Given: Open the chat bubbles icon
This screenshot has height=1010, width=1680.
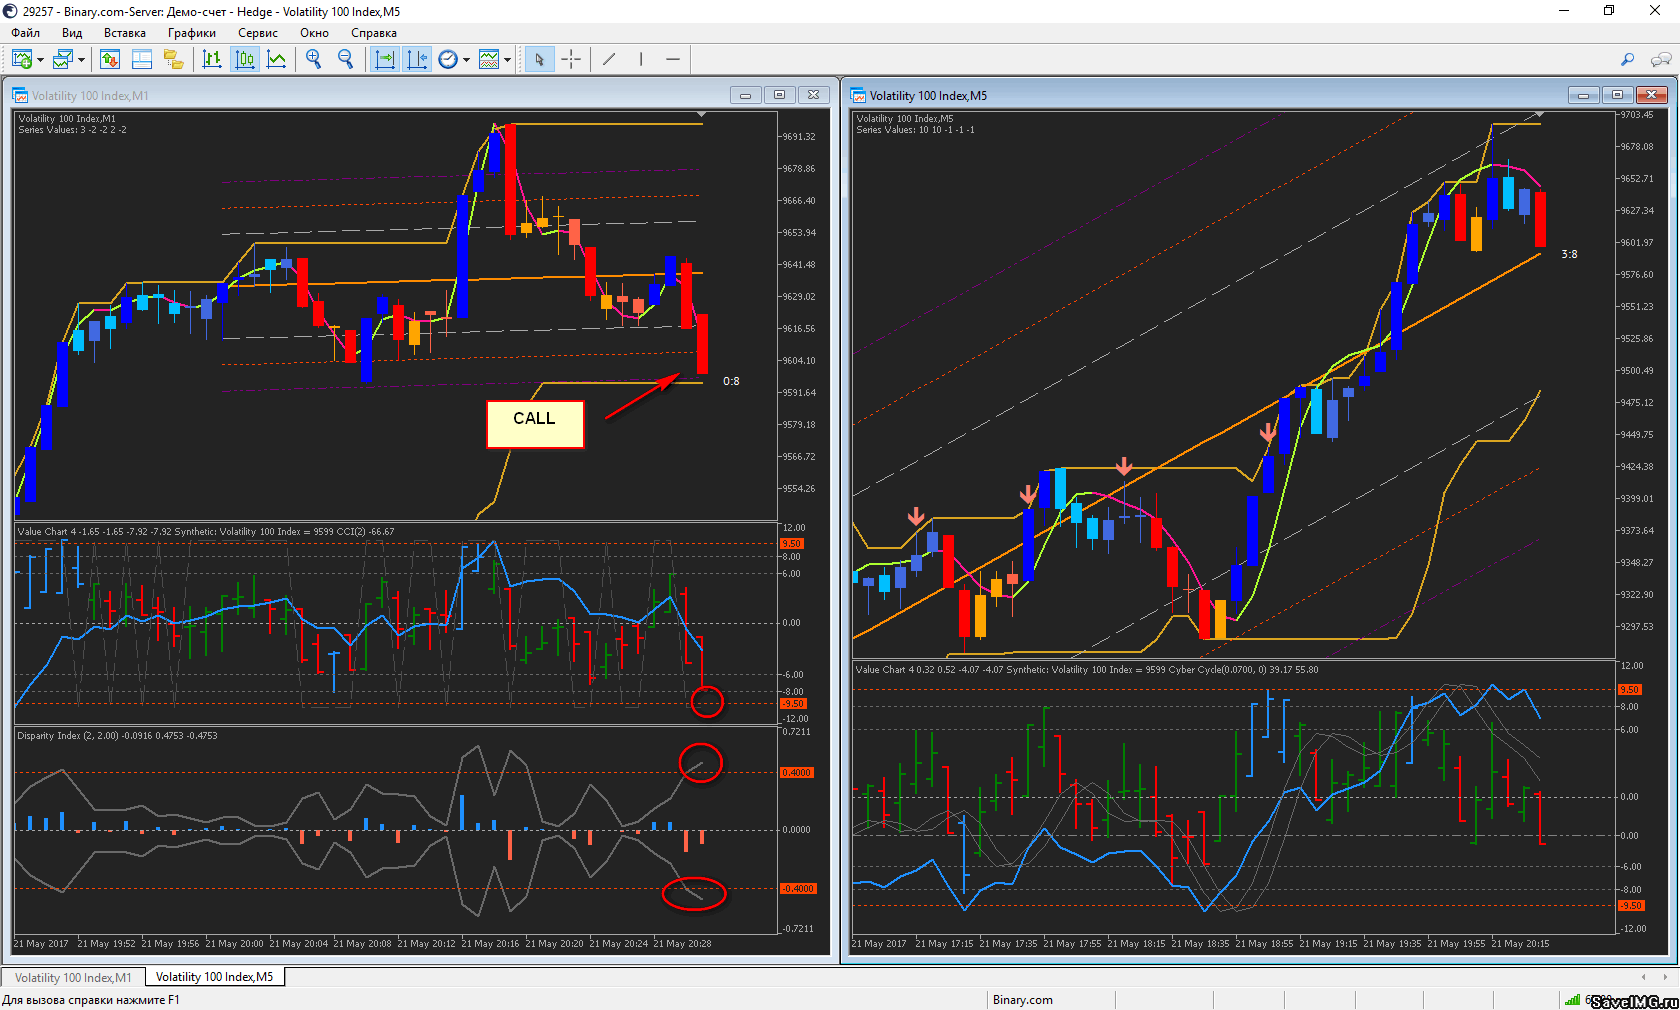Looking at the screenshot, I should click(1660, 60).
